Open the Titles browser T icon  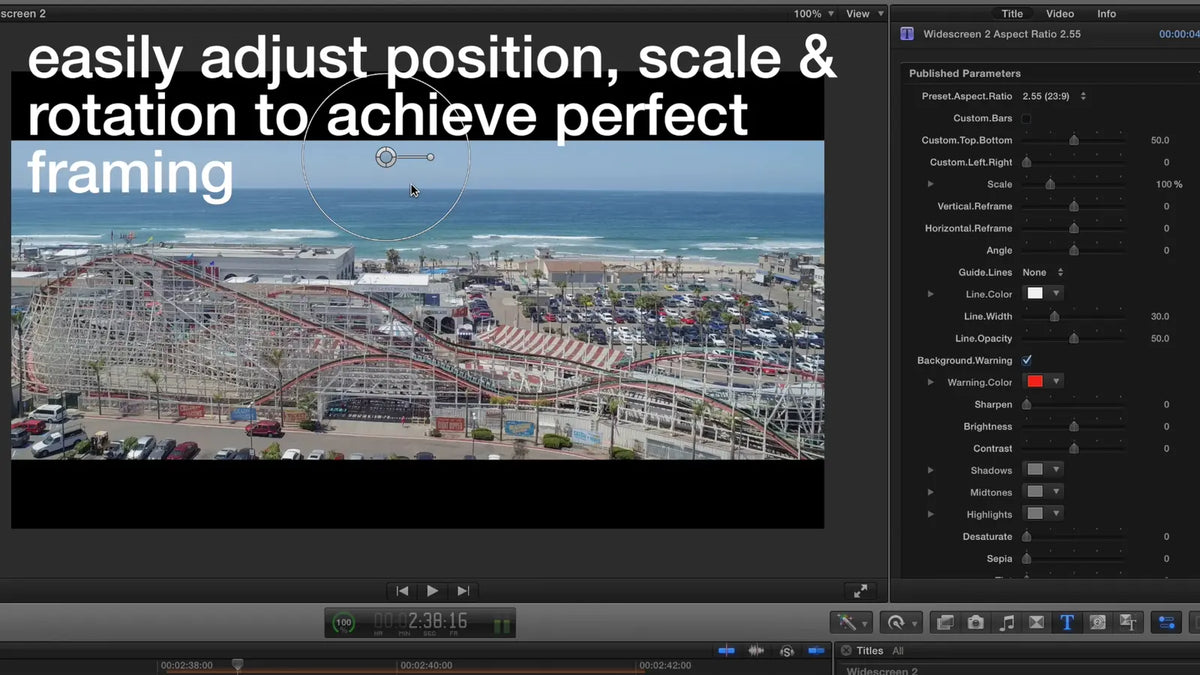1067,622
